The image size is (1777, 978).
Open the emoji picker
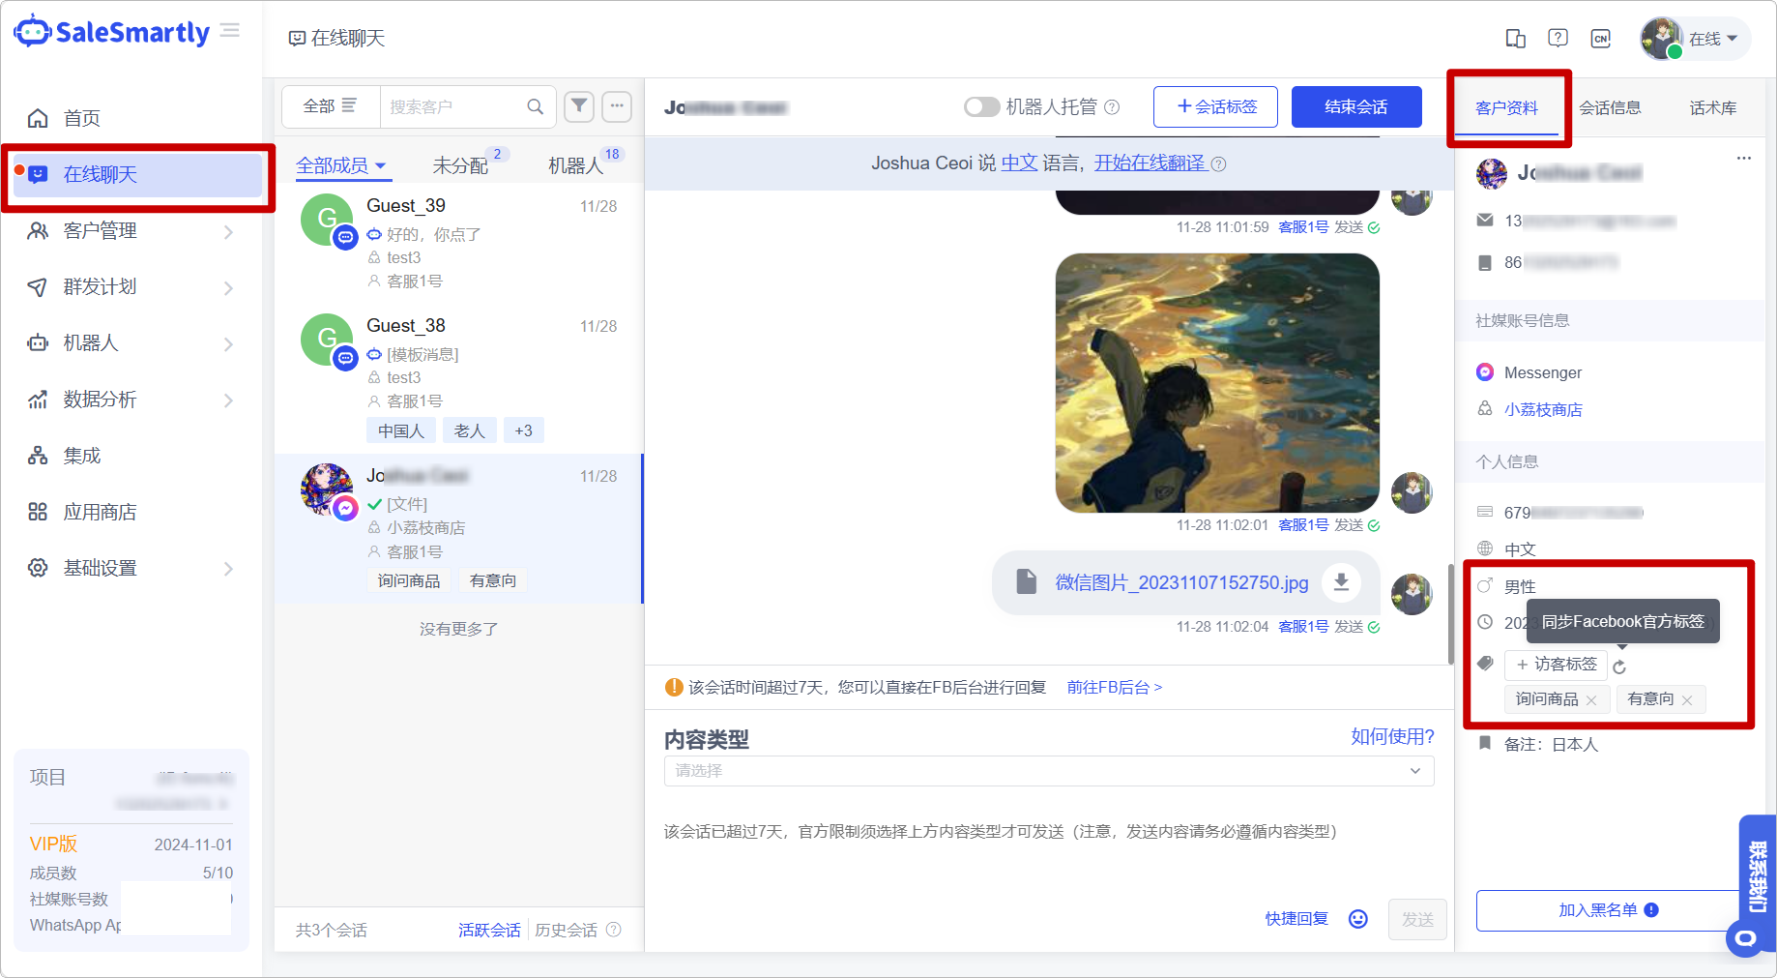coord(1357,919)
